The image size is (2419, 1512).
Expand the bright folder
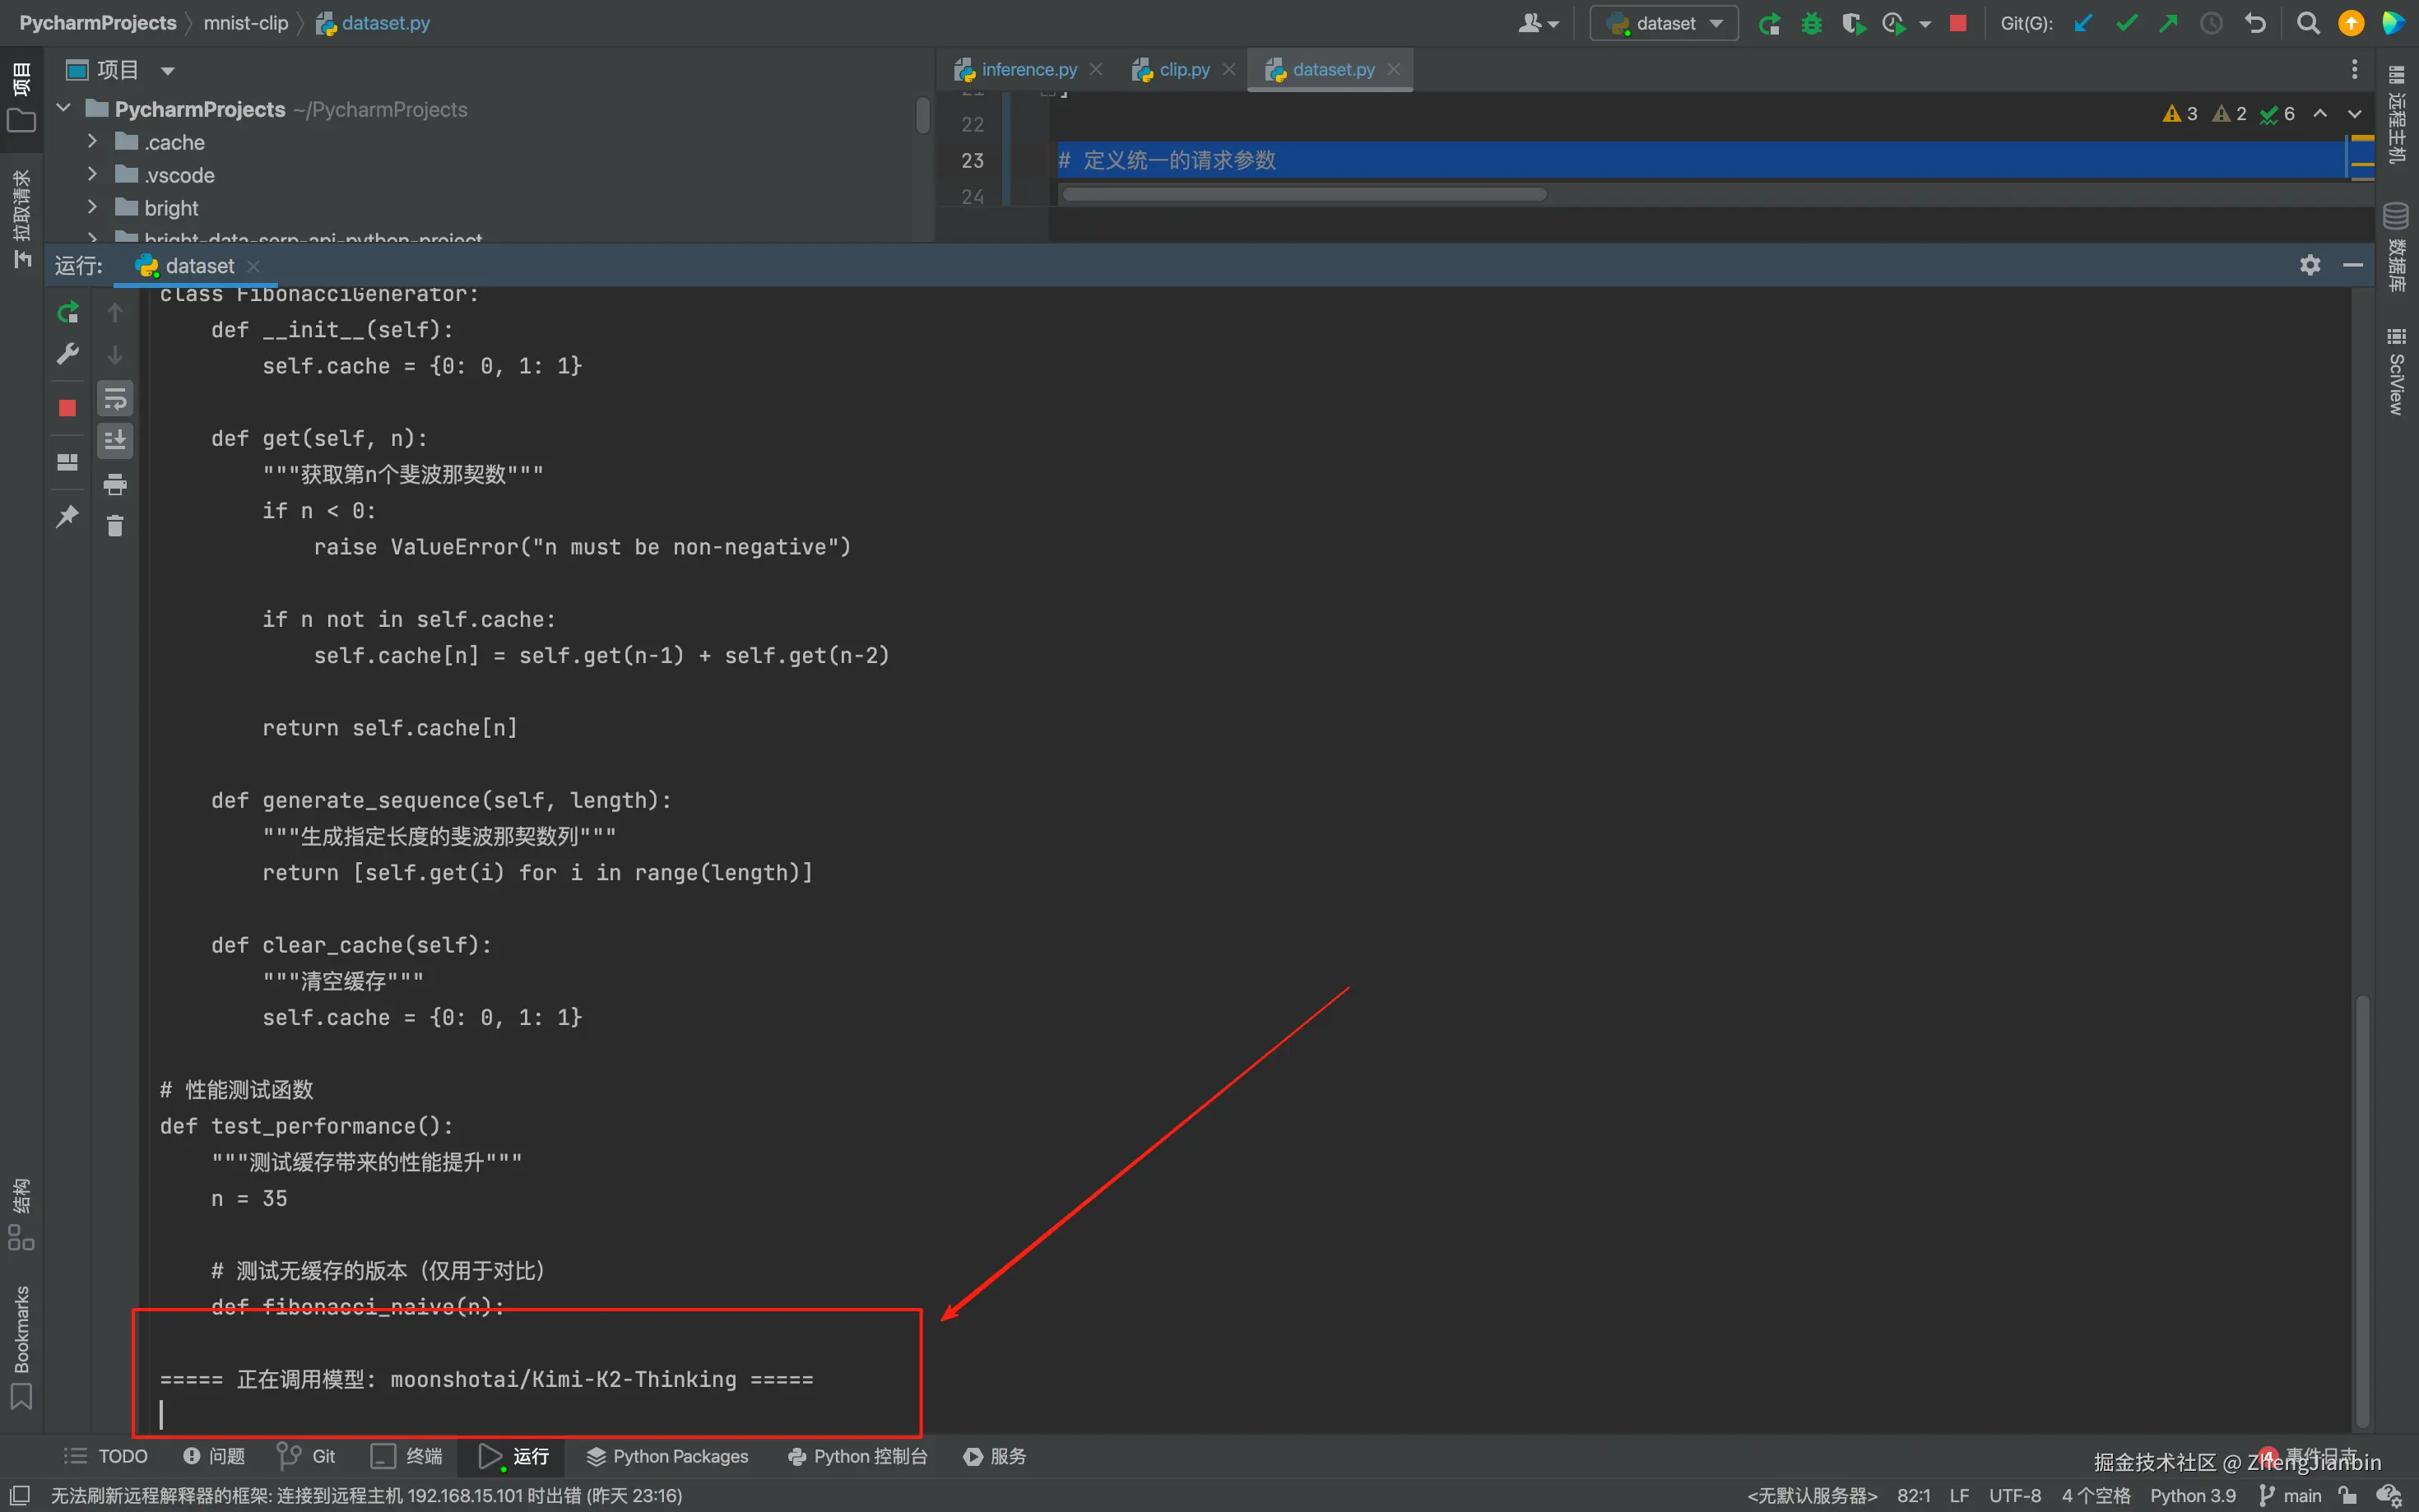click(92, 207)
